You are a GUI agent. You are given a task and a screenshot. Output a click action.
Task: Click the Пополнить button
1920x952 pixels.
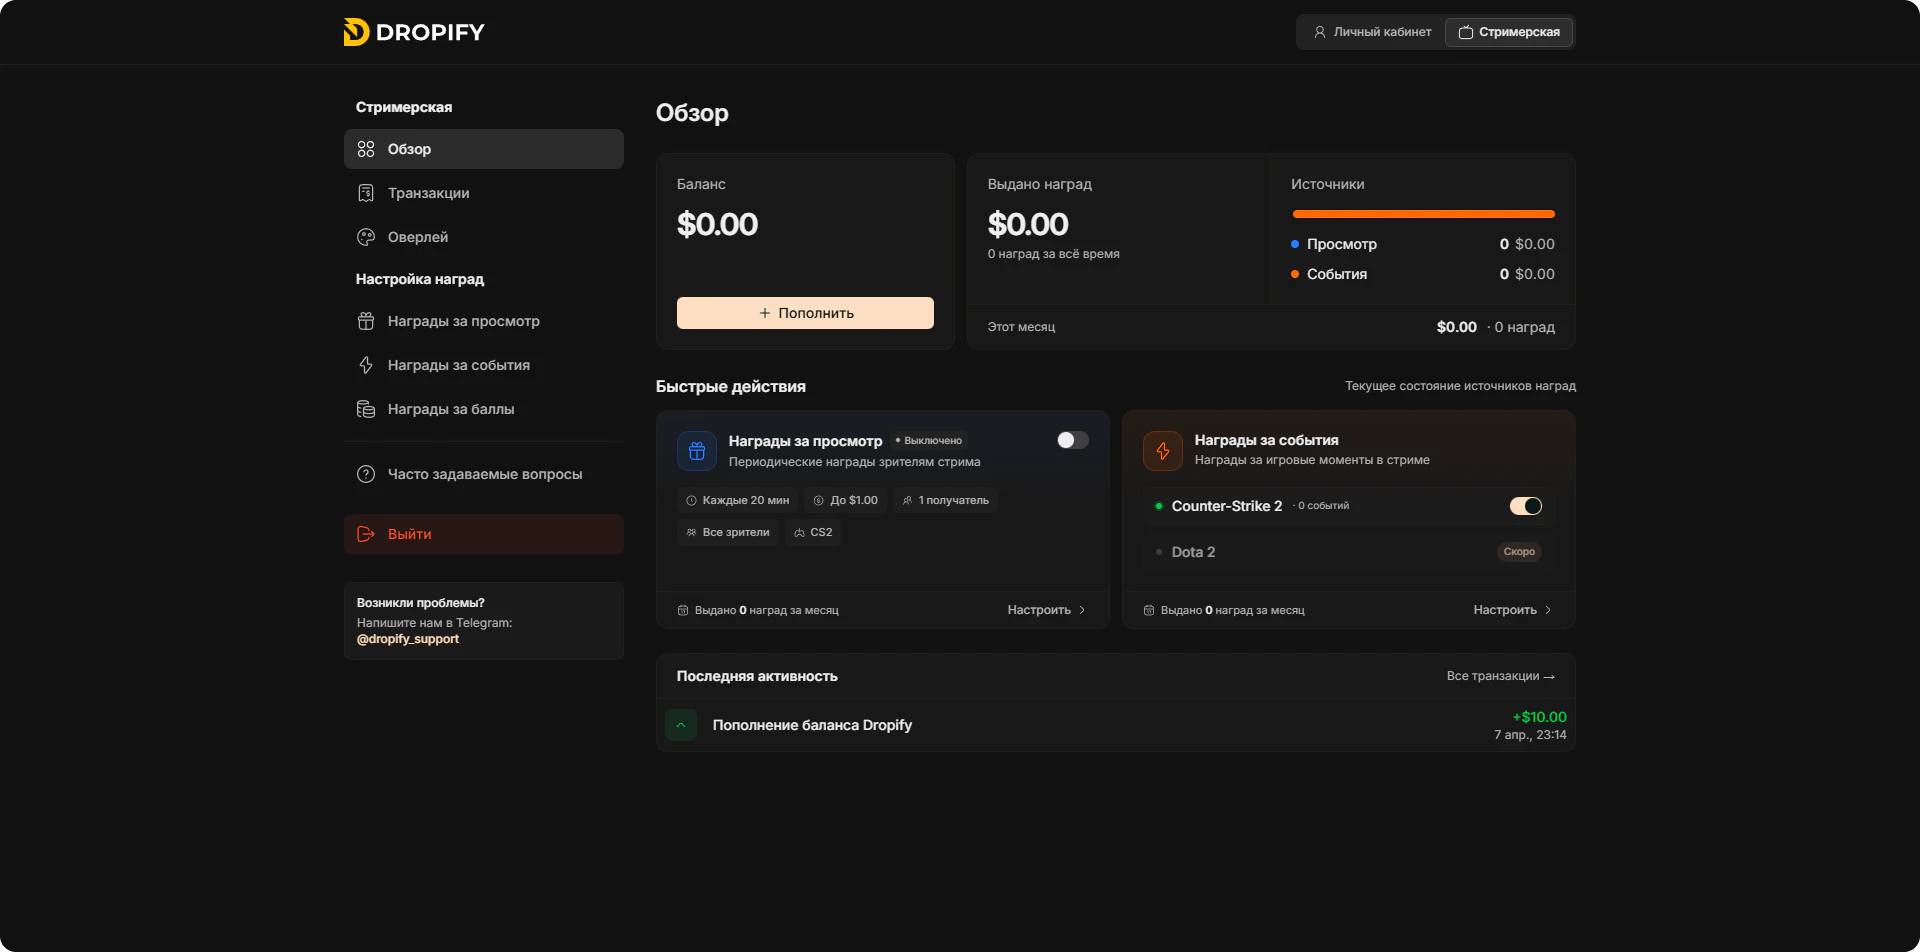coord(805,313)
